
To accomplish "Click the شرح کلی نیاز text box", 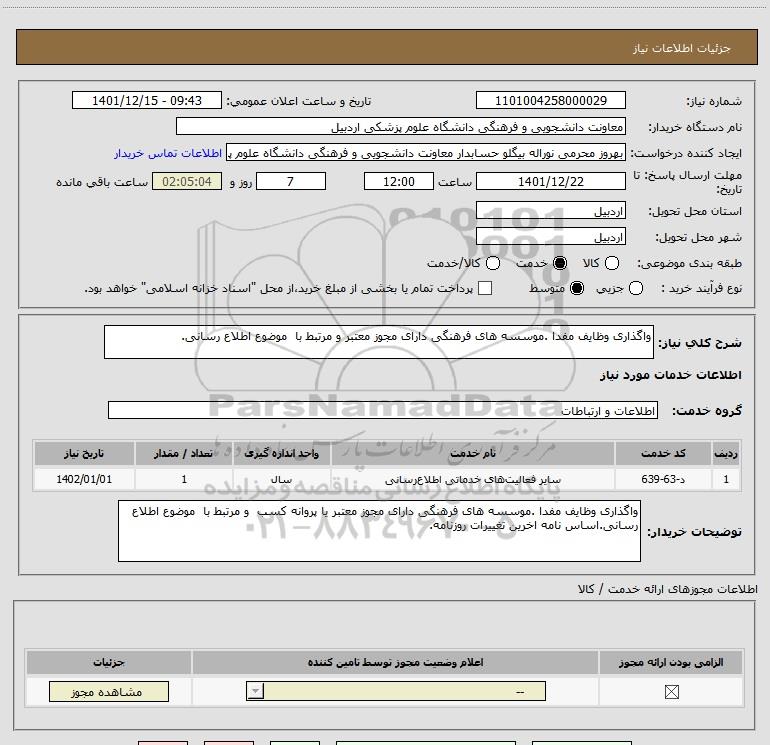I will point(379,342).
